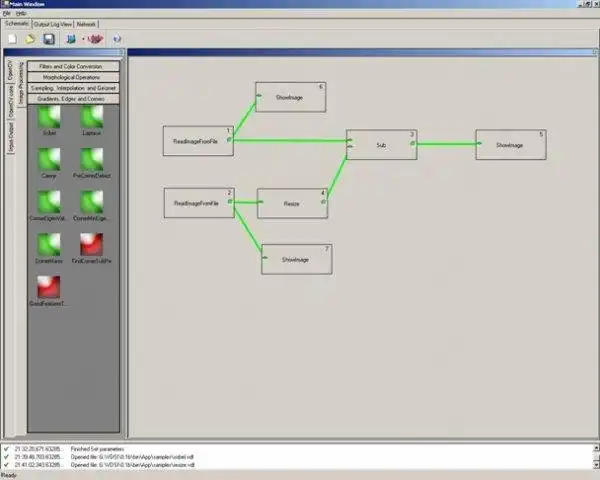Select the CornerMinEigen block icon
The height and width of the screenshot is (480, 600).
point(92,202)
